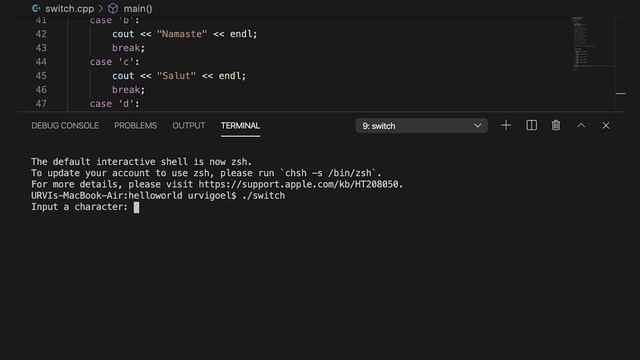Screen dimensions: 640x360
Task: Open the PROBLEMS tab
Action: click(x=136, y=126)
